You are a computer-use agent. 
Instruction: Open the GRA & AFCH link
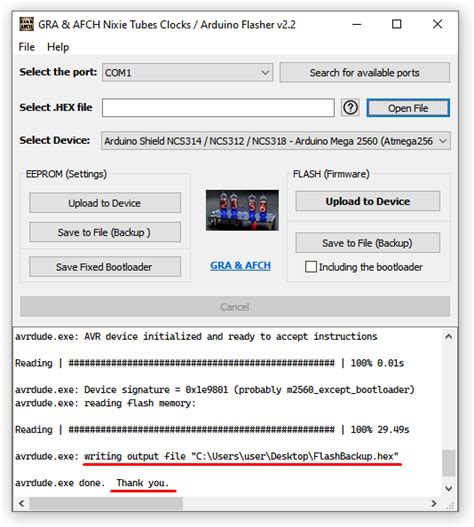click(x=240, y=266)
